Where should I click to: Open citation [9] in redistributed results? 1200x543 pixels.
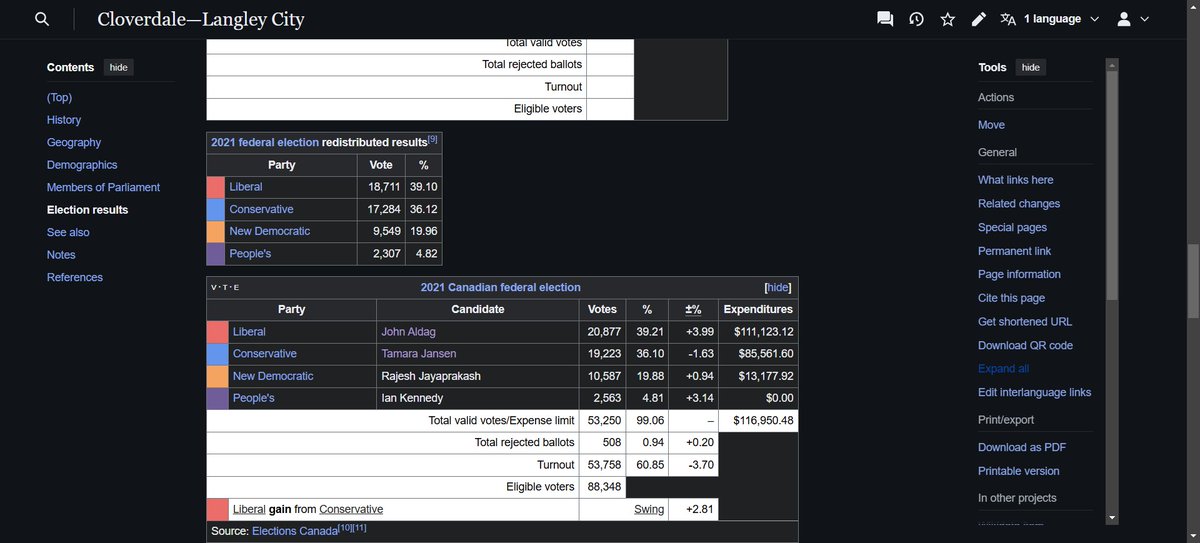click(432, 140)
